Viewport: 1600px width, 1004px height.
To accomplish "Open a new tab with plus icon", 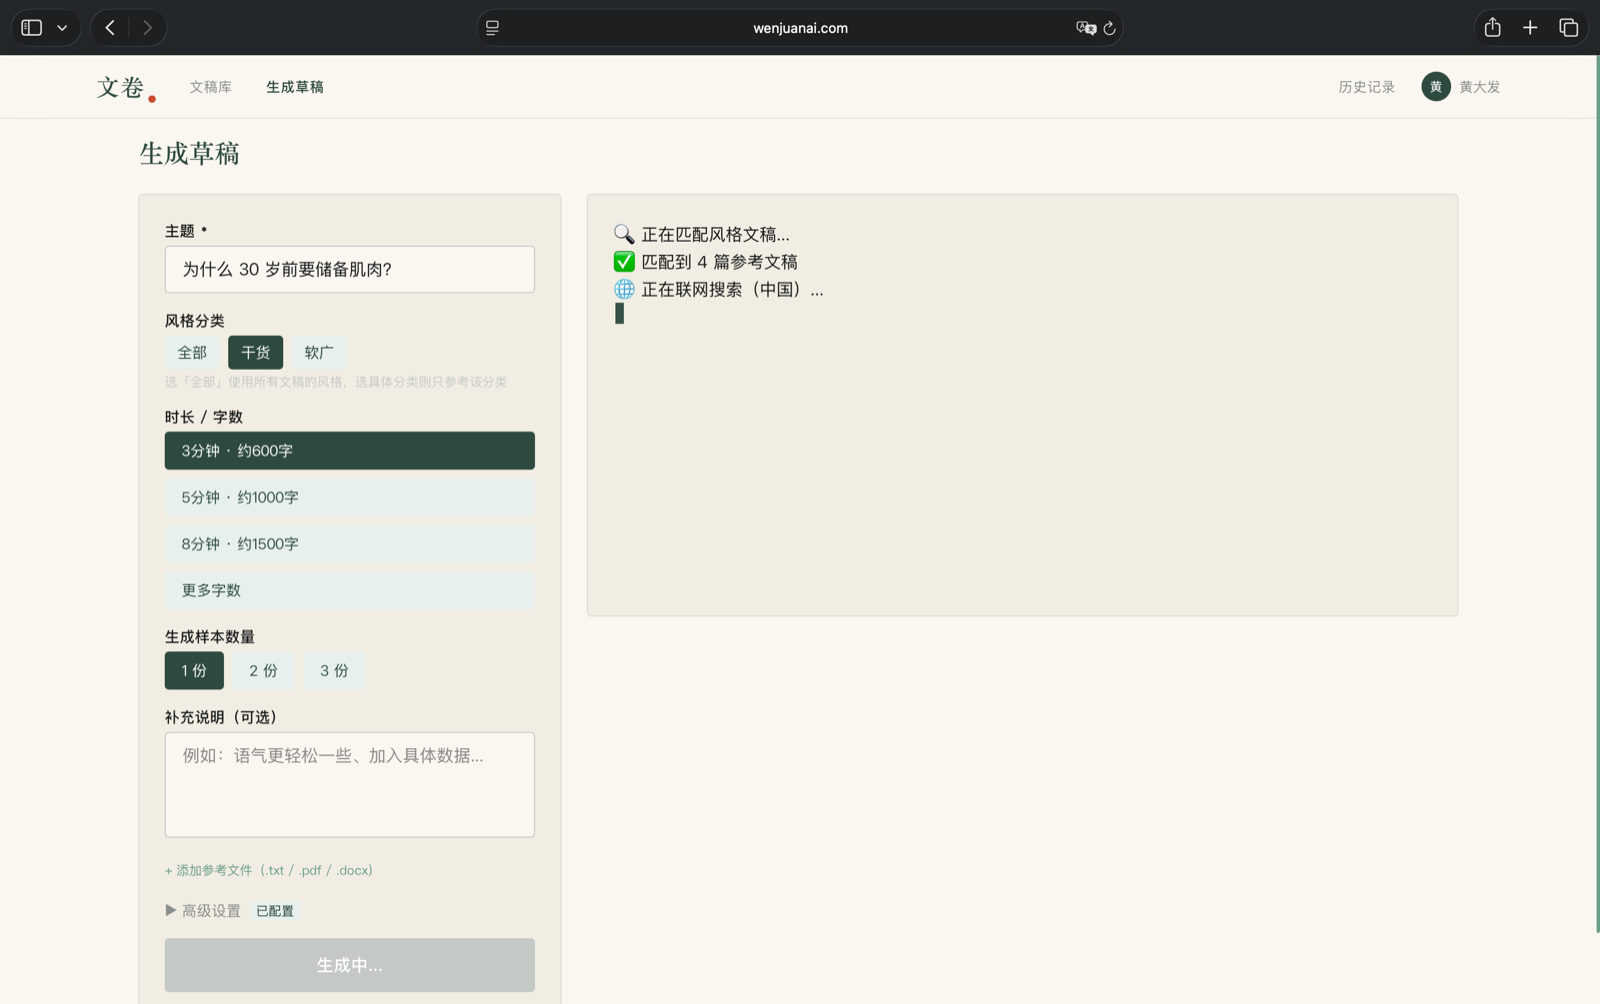I will pos(1530,28).
